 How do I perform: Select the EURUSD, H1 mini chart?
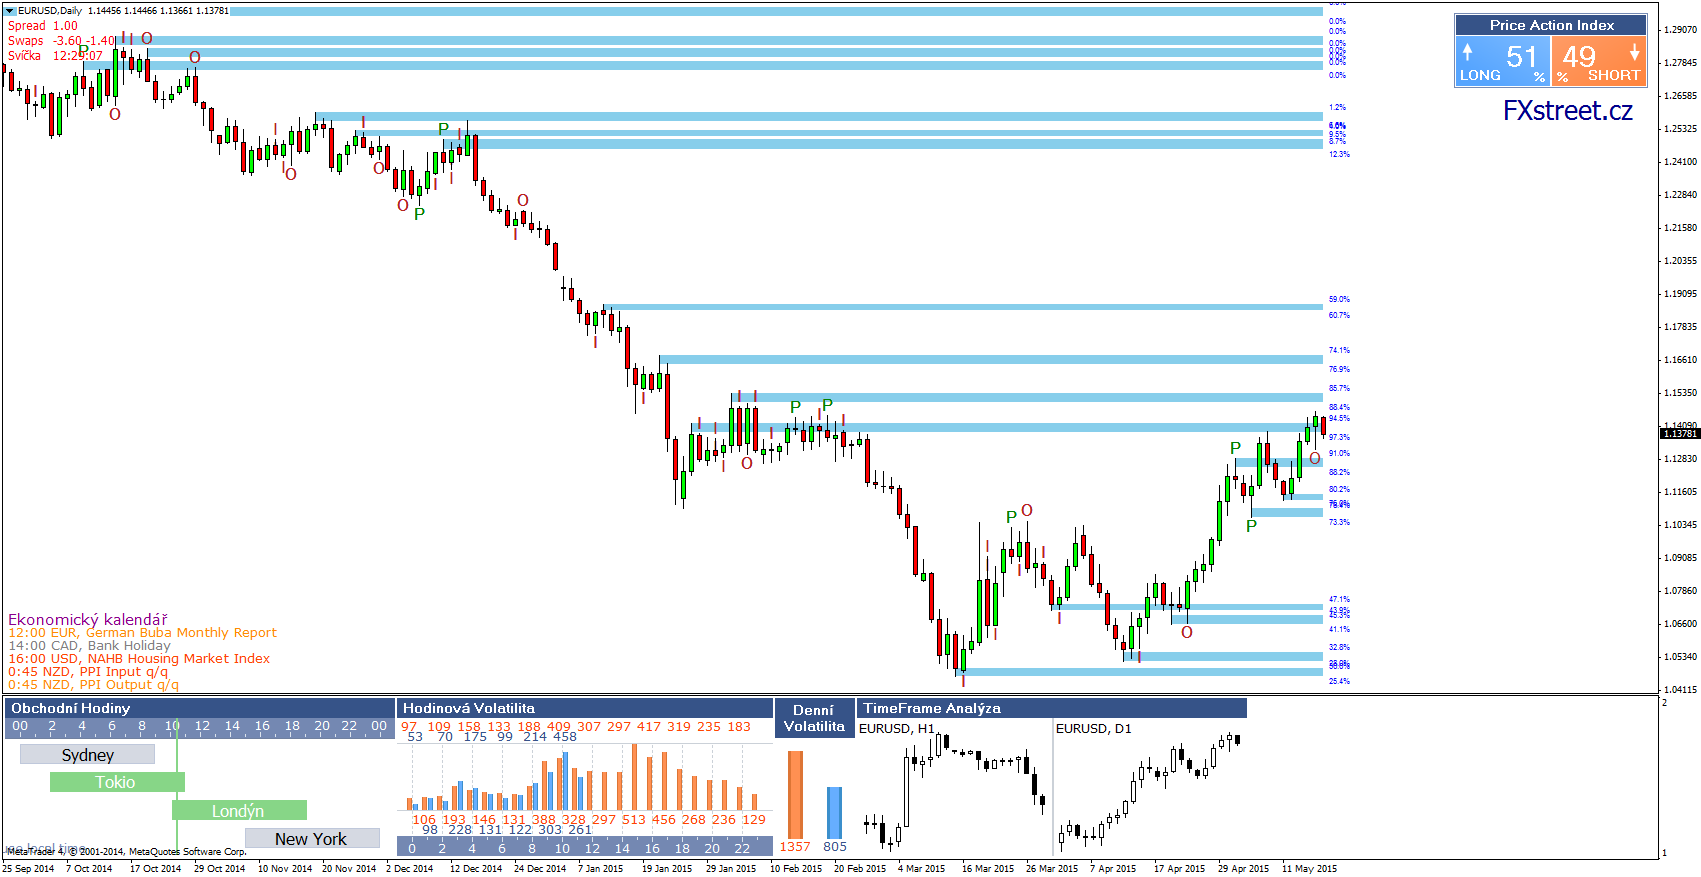tap(953, 789)
